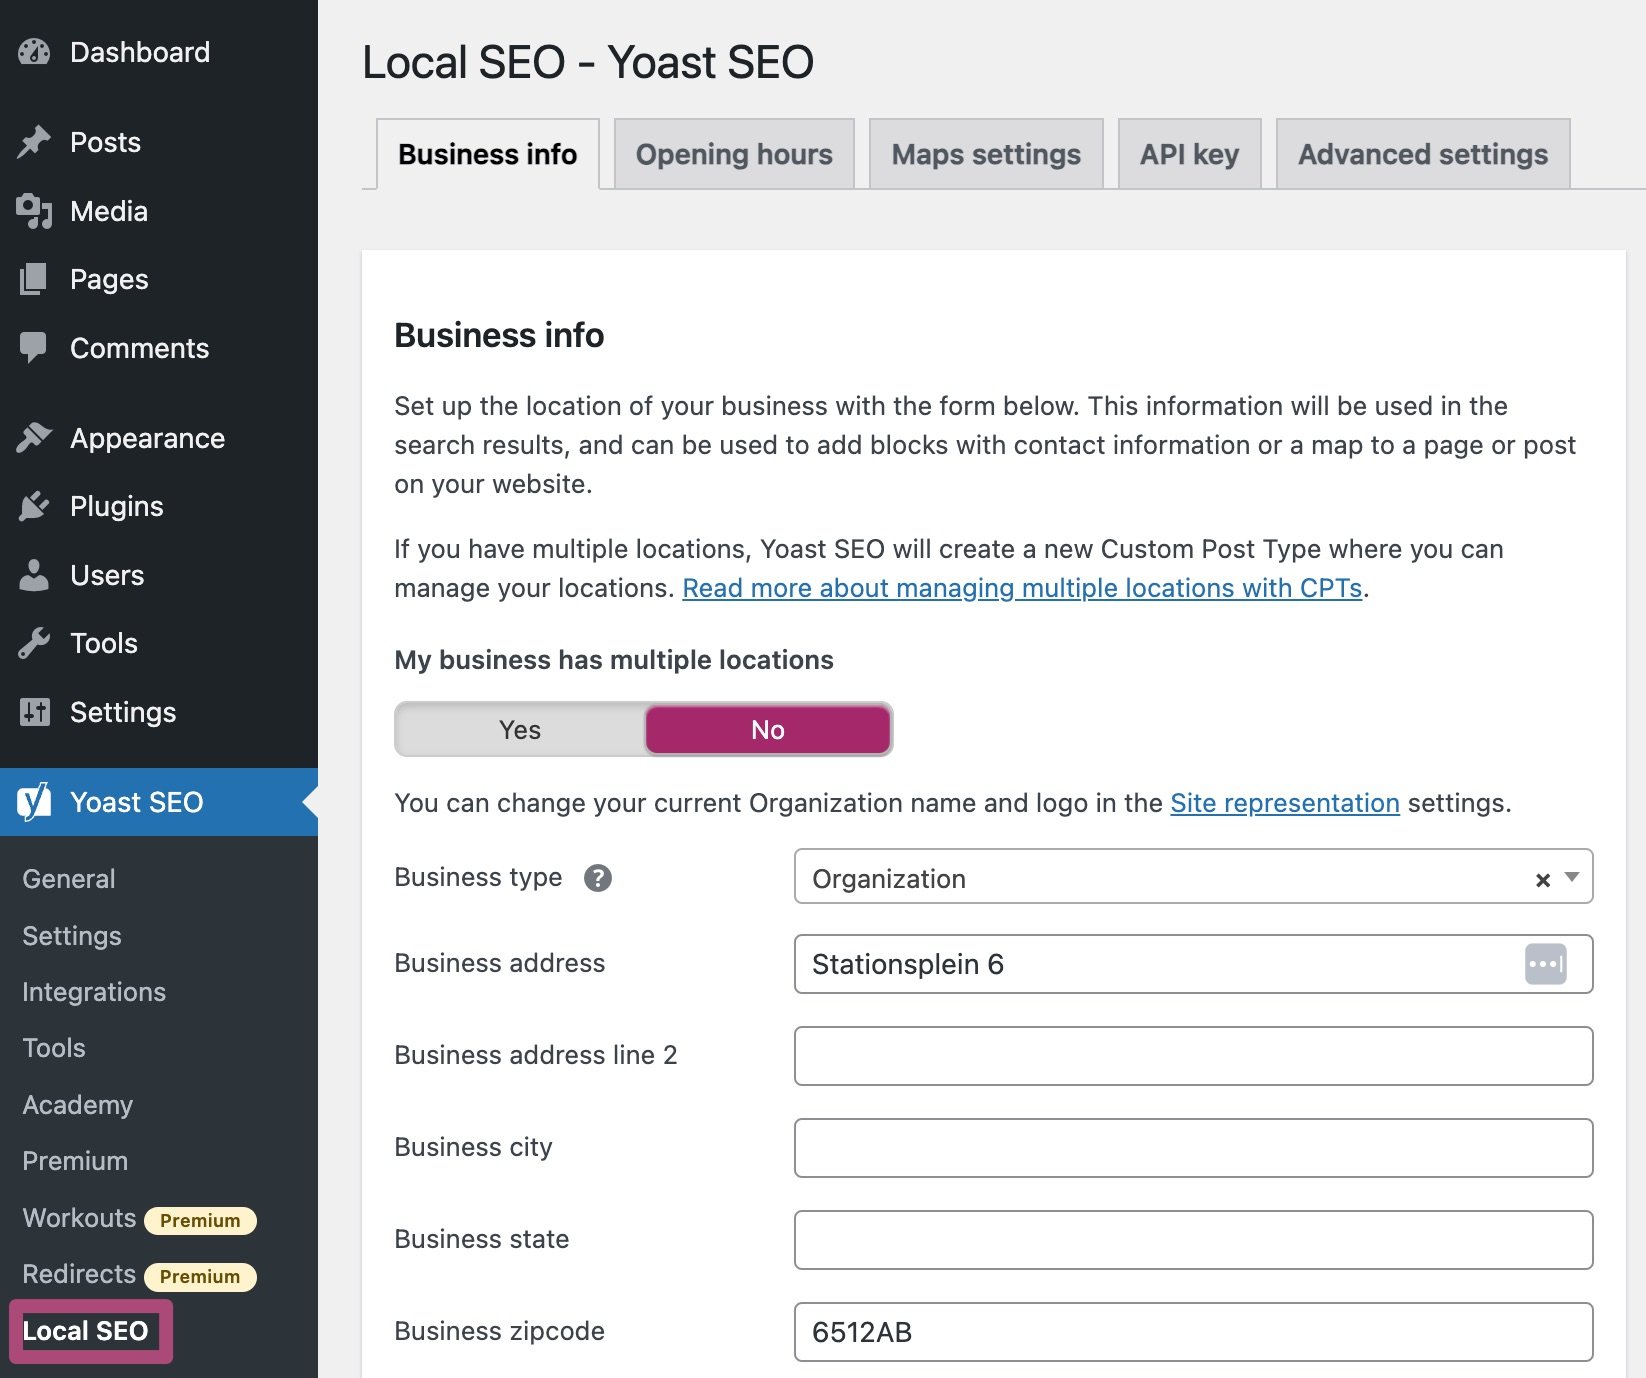Set multiple locations toggle to Yes
Screen dimensions: 1646x1378
point(519,729)
